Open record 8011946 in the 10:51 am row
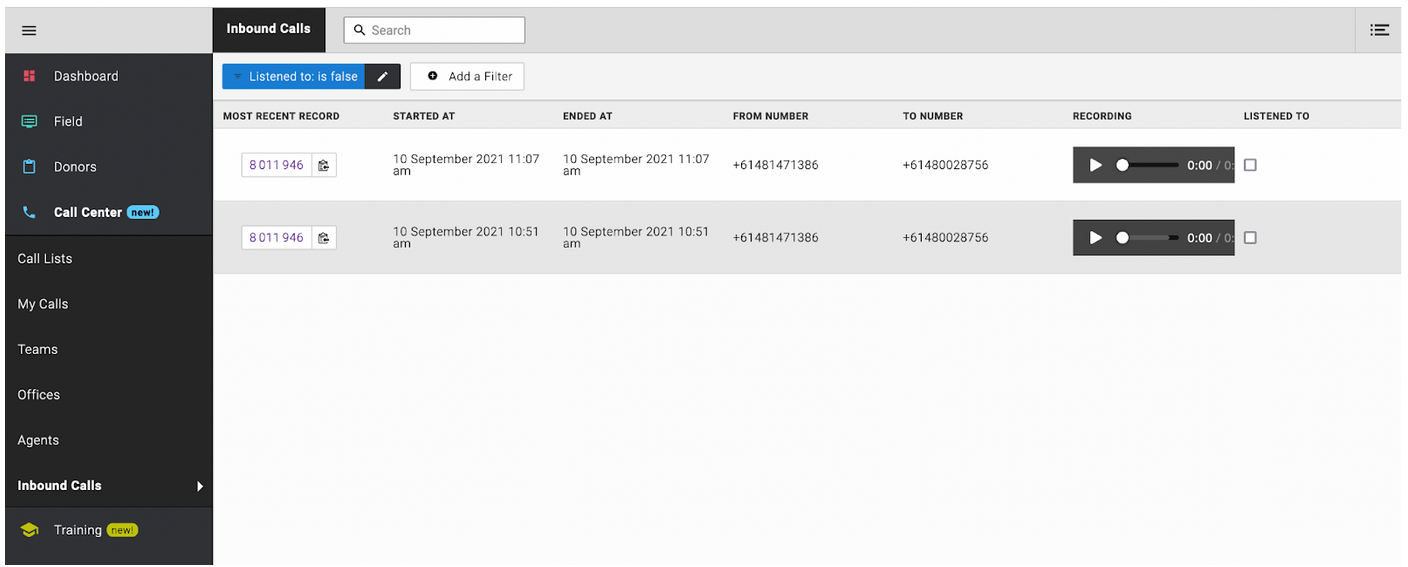This screenshot has height=567, width=1408. 277,238
